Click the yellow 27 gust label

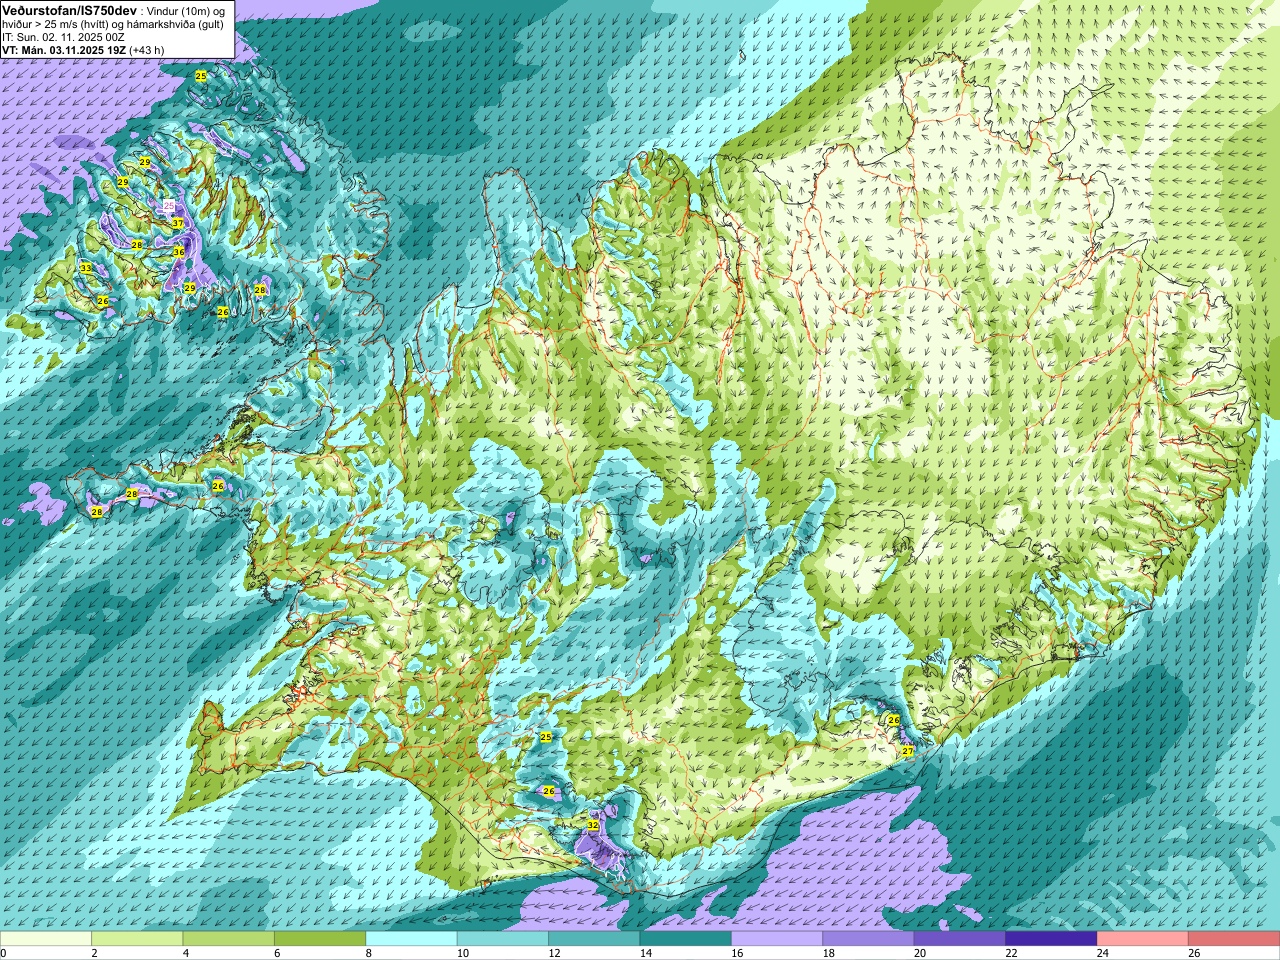[908, 751]
